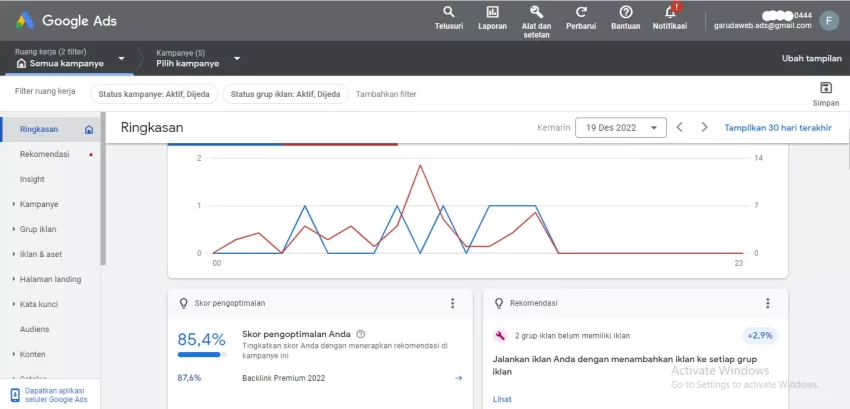This screenshot has width=850, height=409.
Task: Expand Kata kunci sidebar section
Action: point(14,304)
